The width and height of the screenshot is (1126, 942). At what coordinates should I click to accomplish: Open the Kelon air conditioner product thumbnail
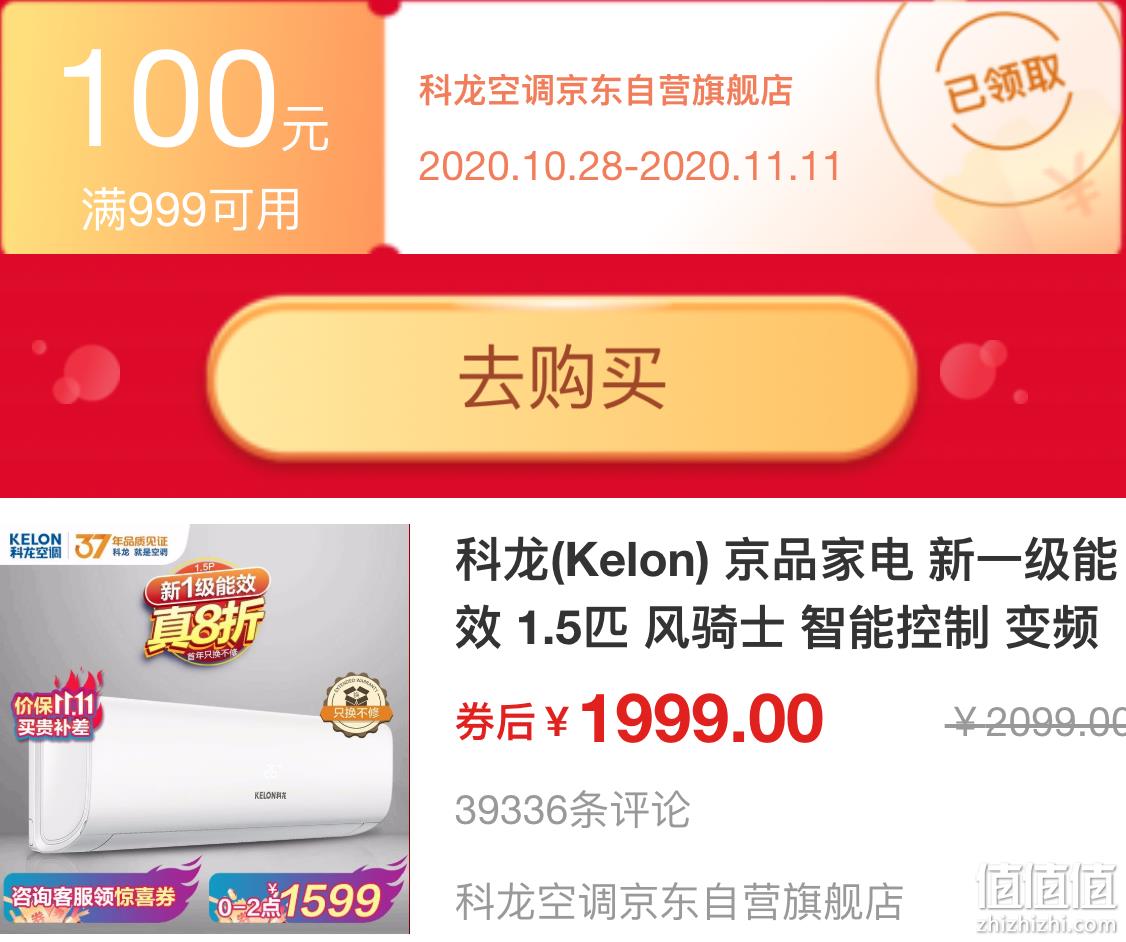coord(205,729)
